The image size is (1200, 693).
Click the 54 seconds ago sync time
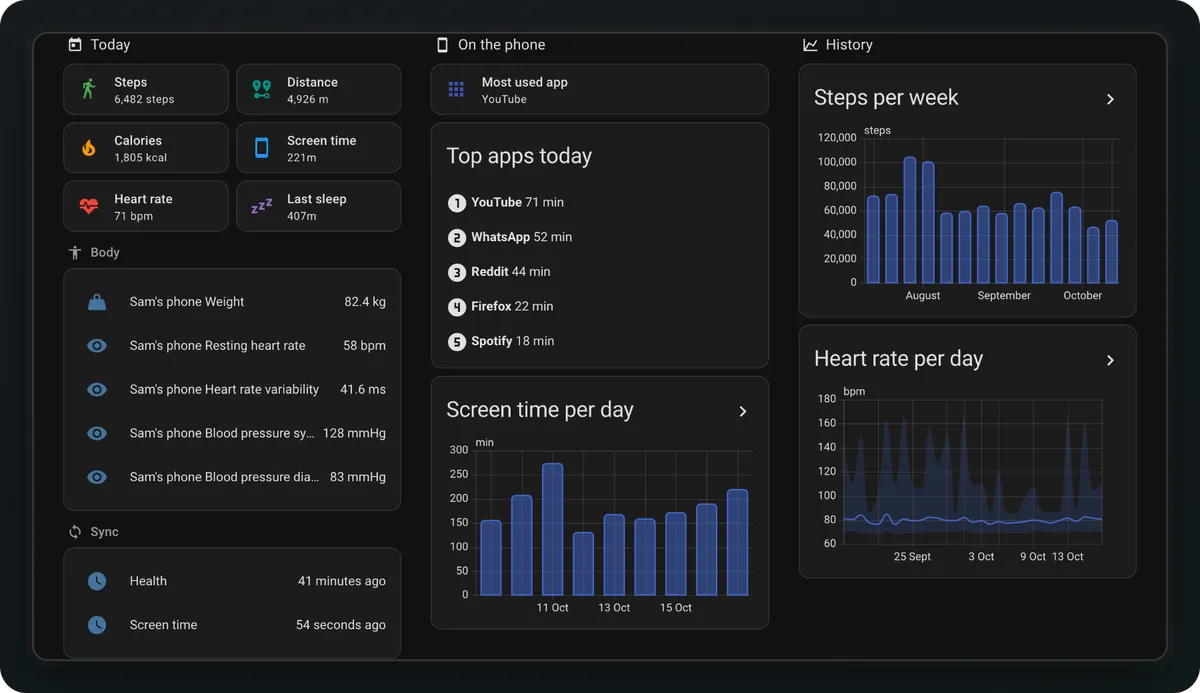pos(341,625)
